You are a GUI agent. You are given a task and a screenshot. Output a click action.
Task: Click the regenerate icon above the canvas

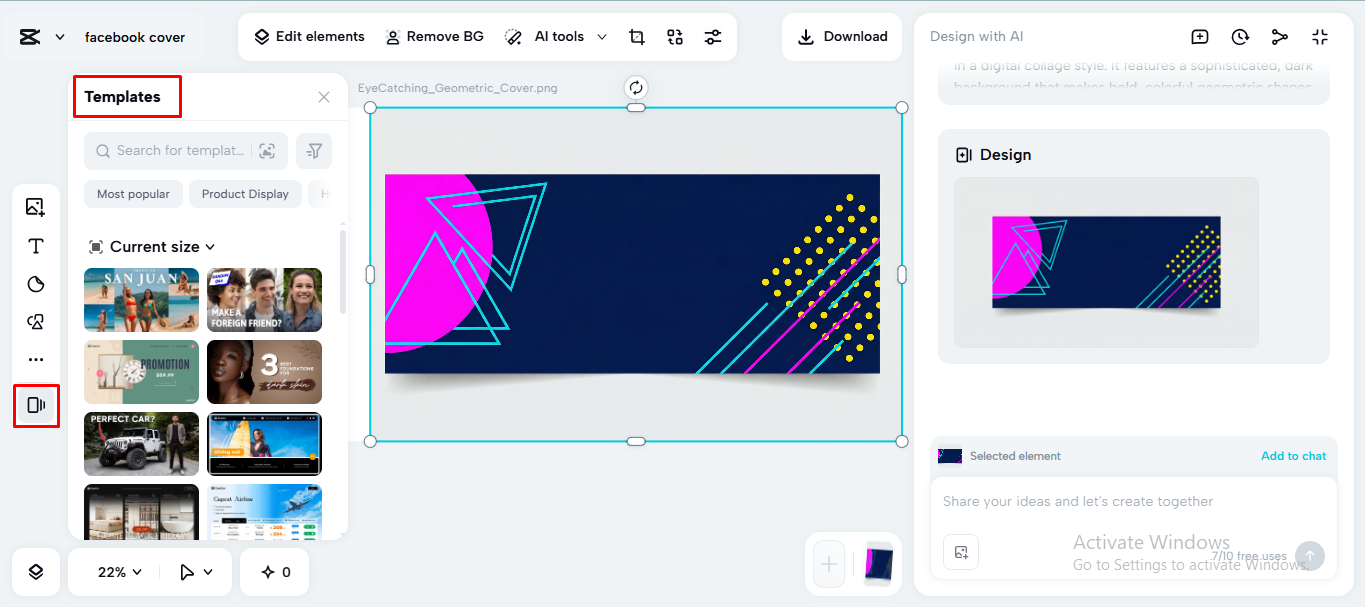pyautogui.click(x=636, y=87)
